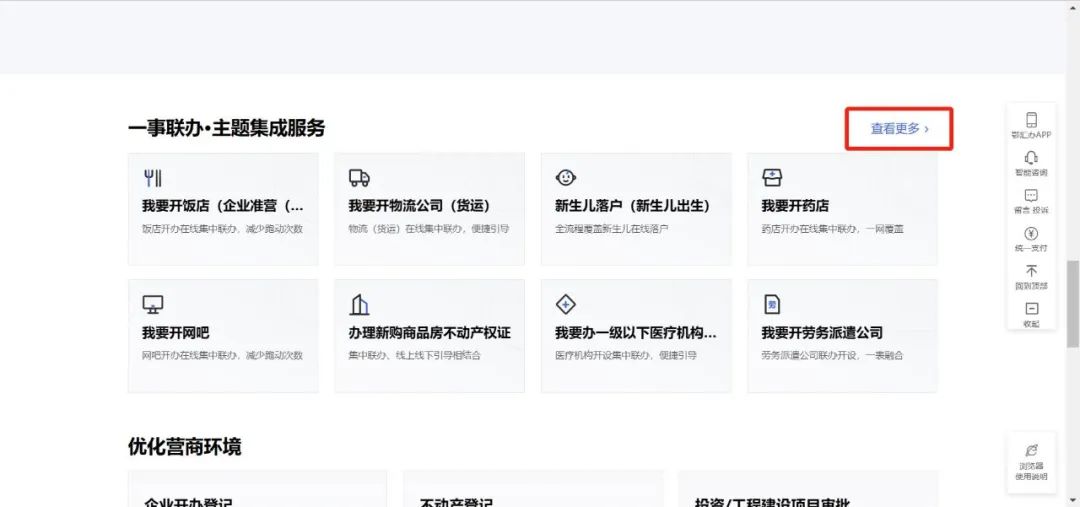Viewport: 1080px width, 507px height.
Task: Click the logistics truck icon
Action: click(359, 178)
